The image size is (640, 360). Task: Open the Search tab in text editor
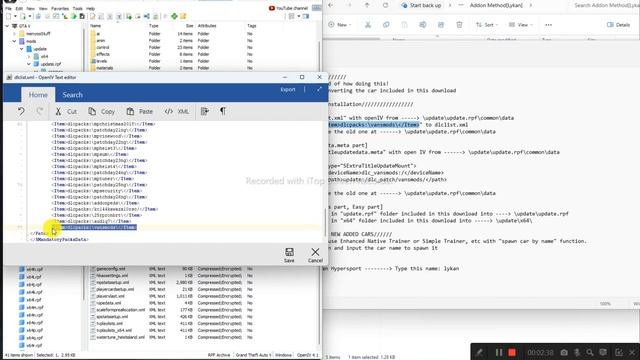72,95
